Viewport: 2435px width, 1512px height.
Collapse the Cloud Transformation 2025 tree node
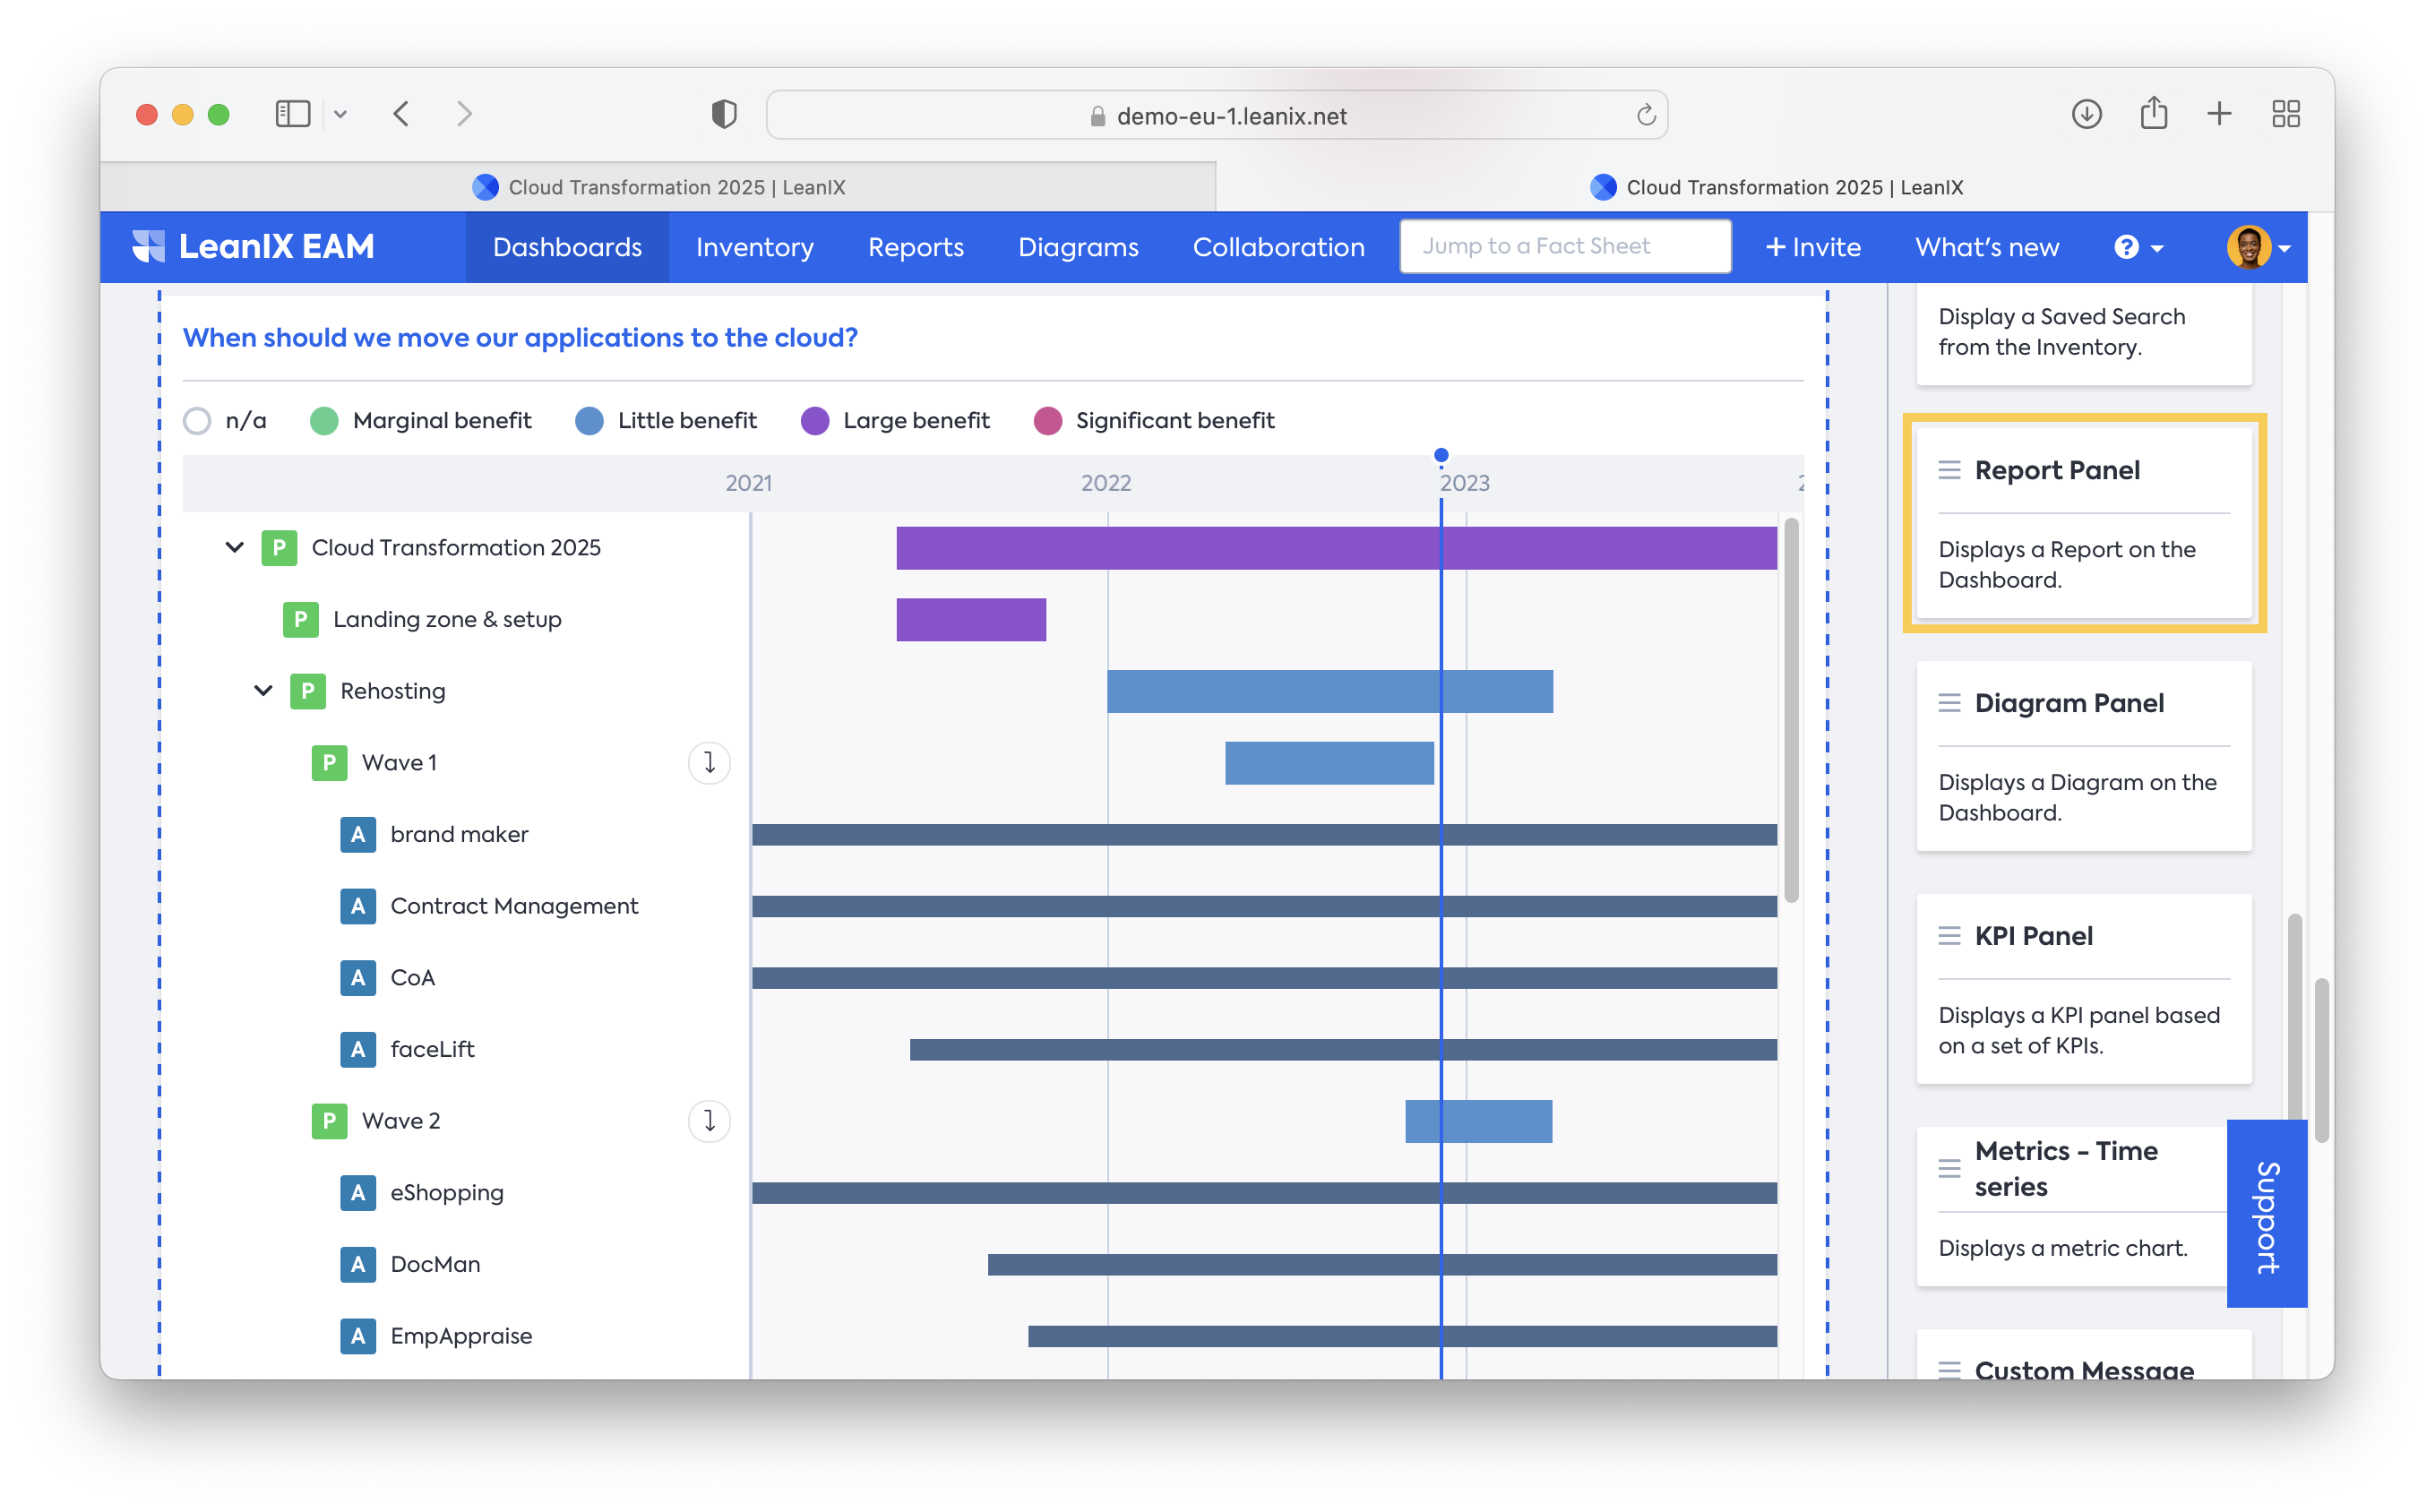pos(235,548)
